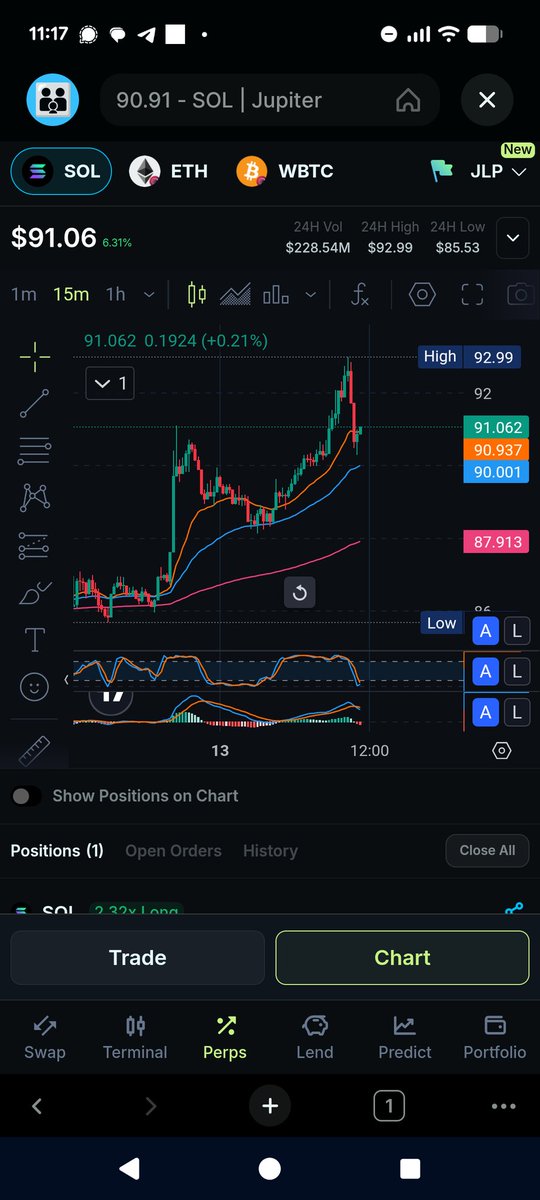Image resolution: width=540 pixels, height=1200 pixels.
Task: Switch to the 1m interval
Action: [24, 294]
